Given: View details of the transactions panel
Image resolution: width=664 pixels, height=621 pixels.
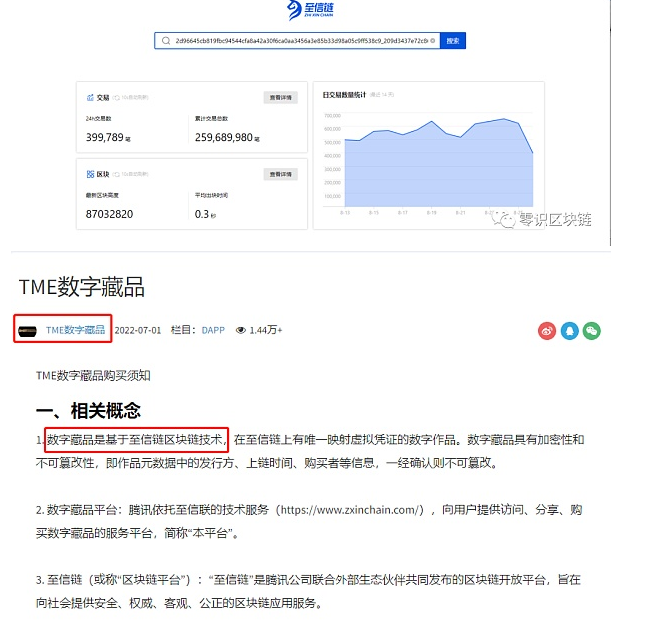Looking at the screenshot, I should [x=280, y=97].
